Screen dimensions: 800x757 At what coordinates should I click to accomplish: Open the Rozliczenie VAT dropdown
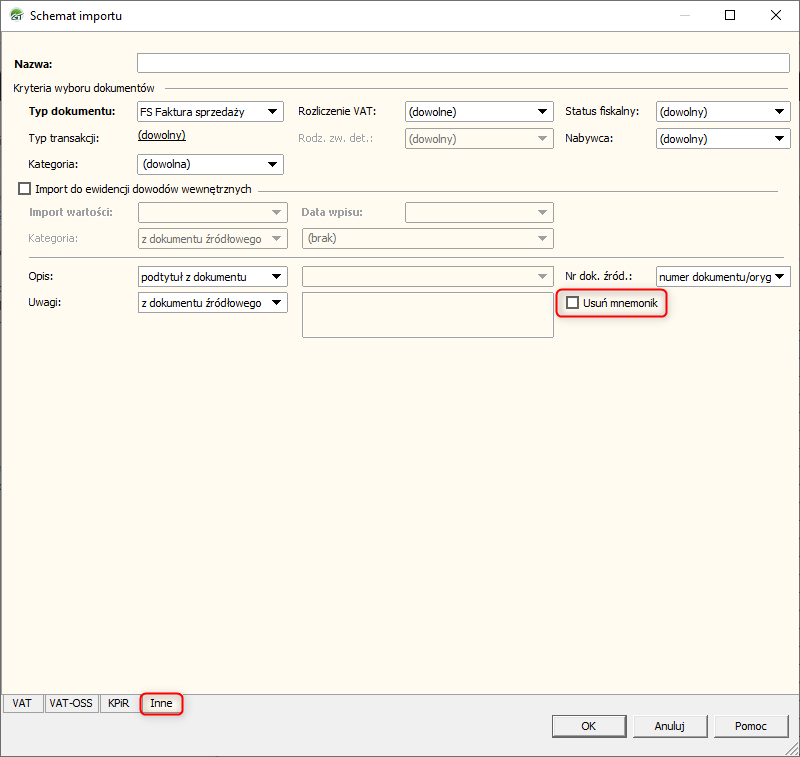point(479,112)
